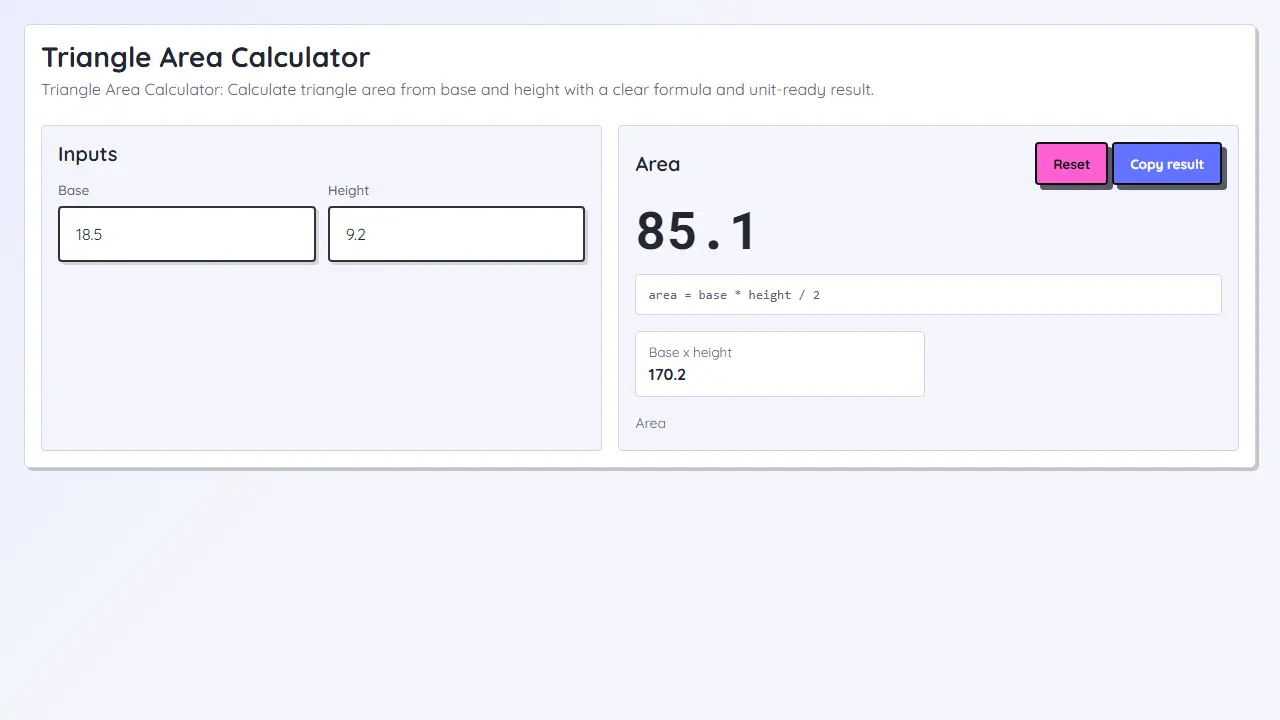Click the Base label above its input
The image size is (1280, 720).
coord(73,190)
